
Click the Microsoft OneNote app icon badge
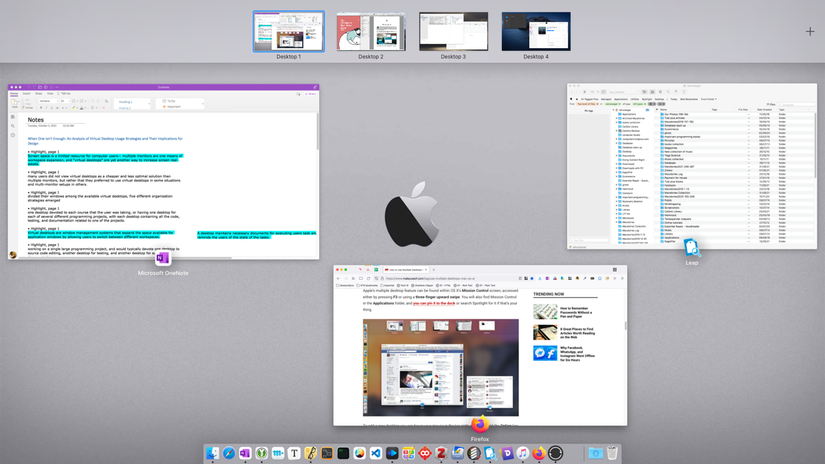pyautogui.click(x=163, y=258)
